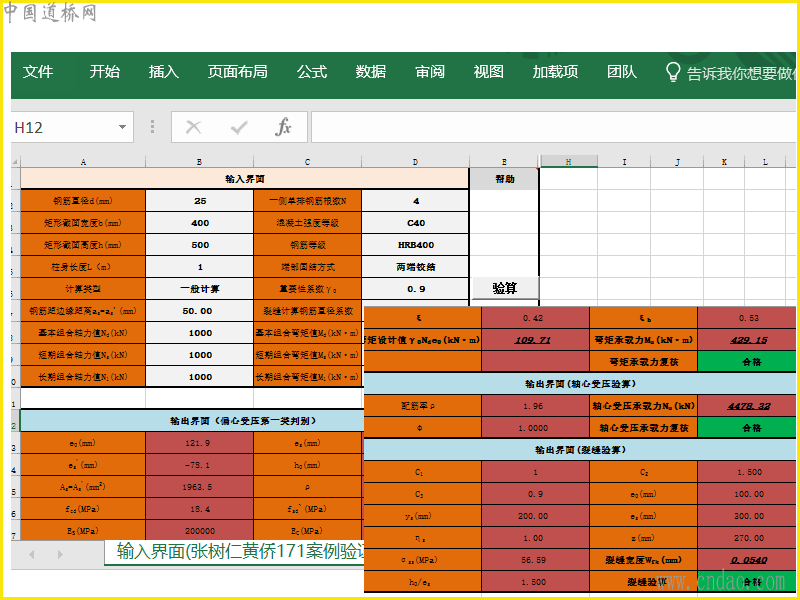Click section height value 500
Image resolution: width=800 pixels, height=600 pixels.
click(x=199, y=245)
